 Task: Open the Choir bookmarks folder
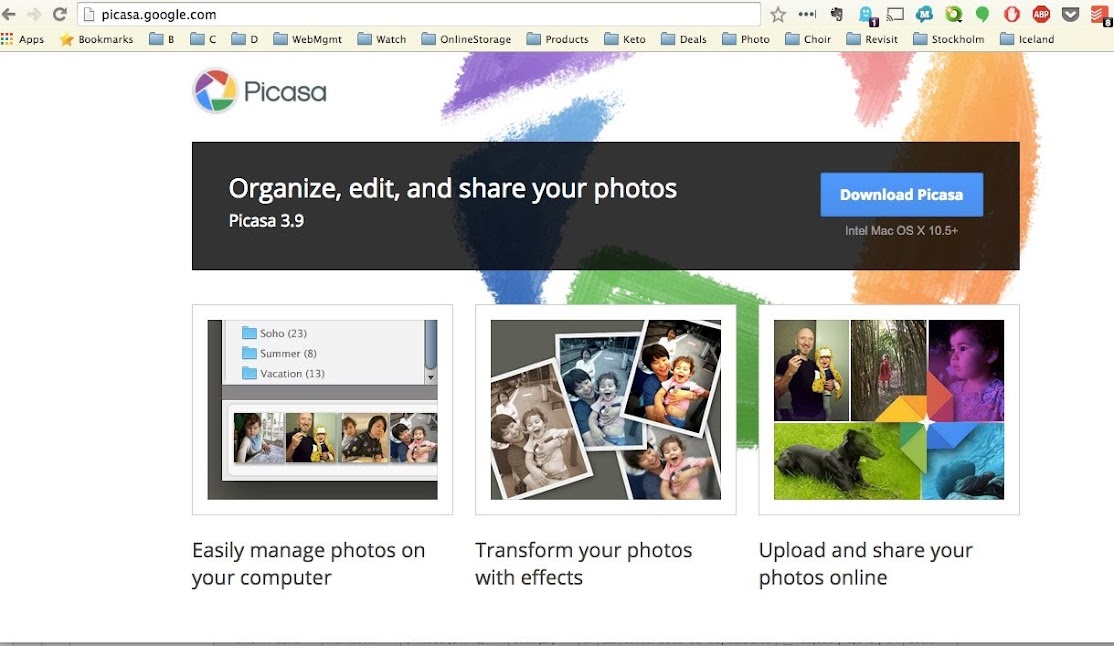tap(808, 39)
